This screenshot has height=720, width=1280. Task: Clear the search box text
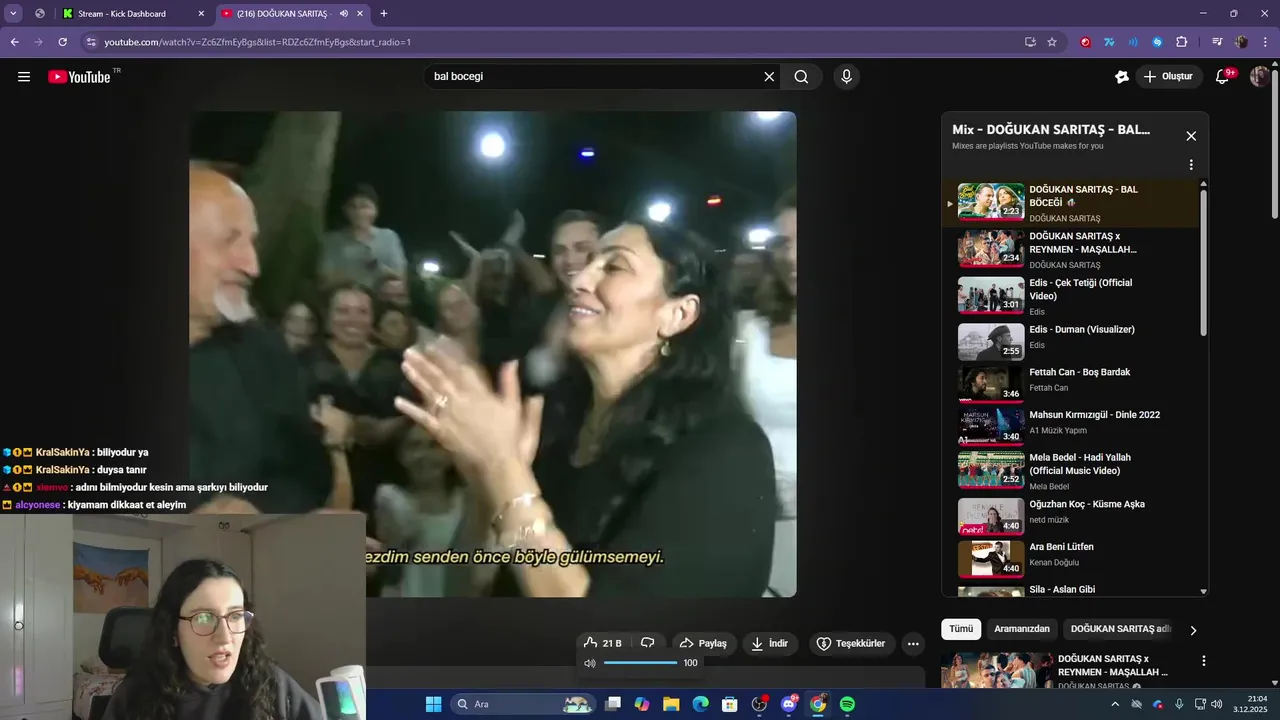[769, 77]
